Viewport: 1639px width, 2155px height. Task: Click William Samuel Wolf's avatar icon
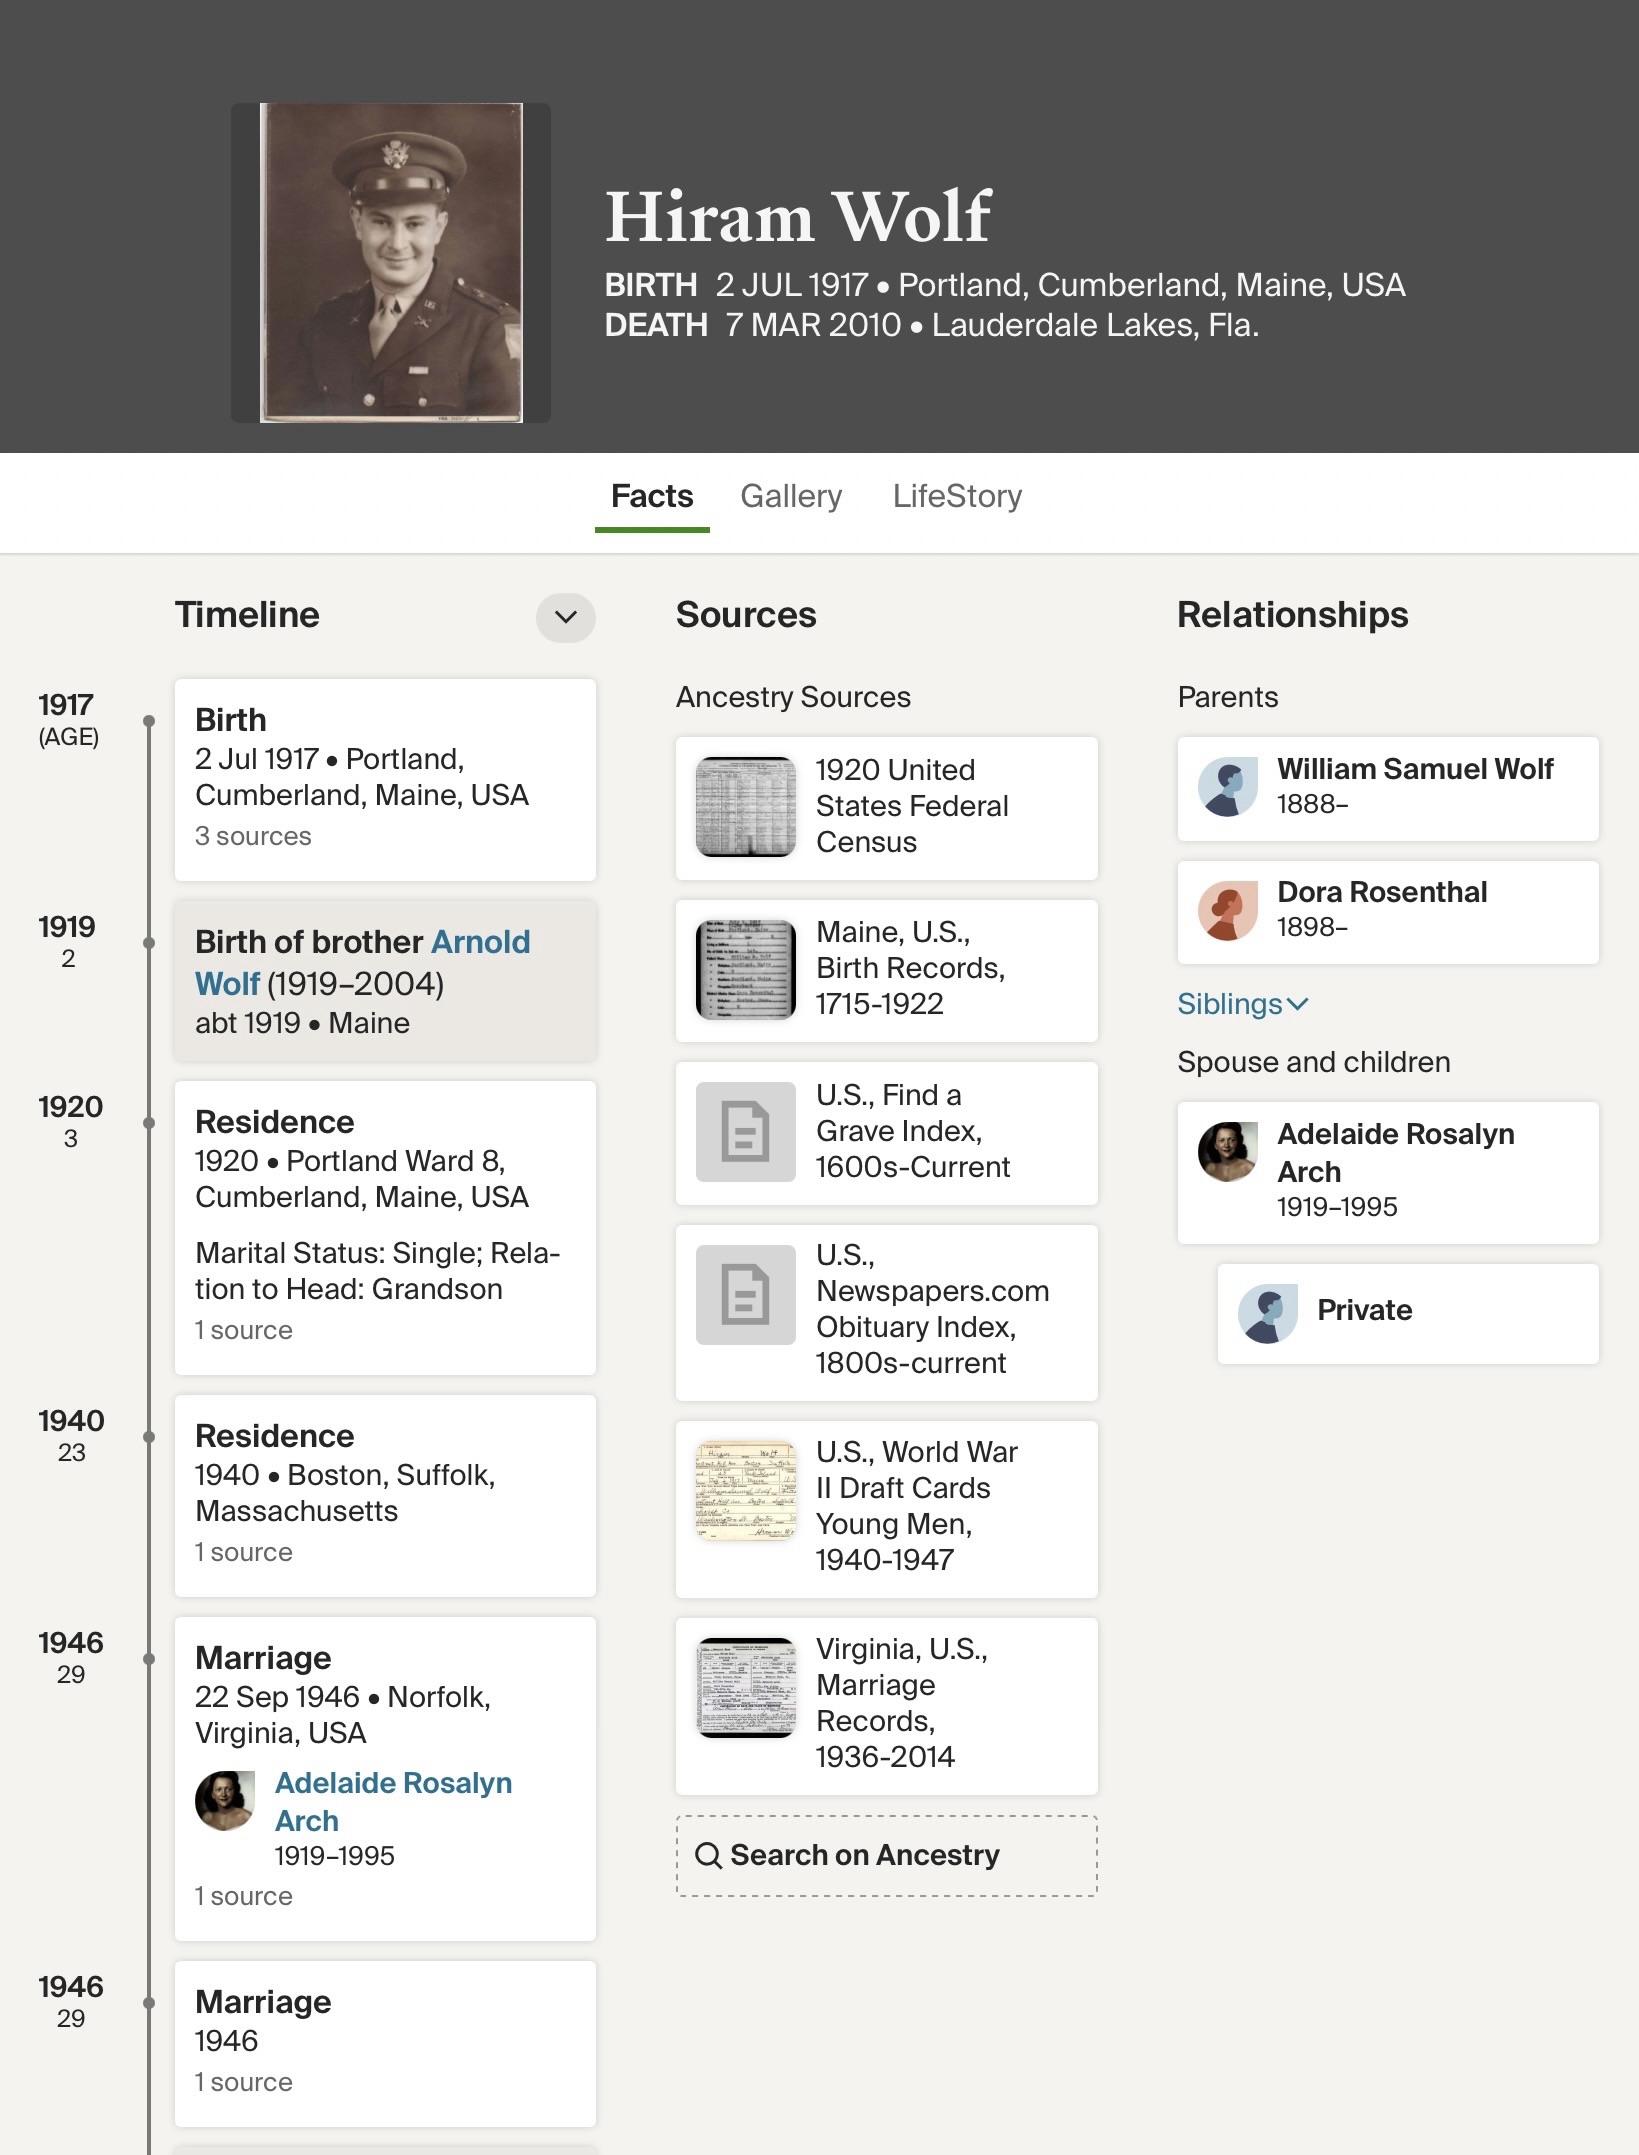(x=1227, y=787)
